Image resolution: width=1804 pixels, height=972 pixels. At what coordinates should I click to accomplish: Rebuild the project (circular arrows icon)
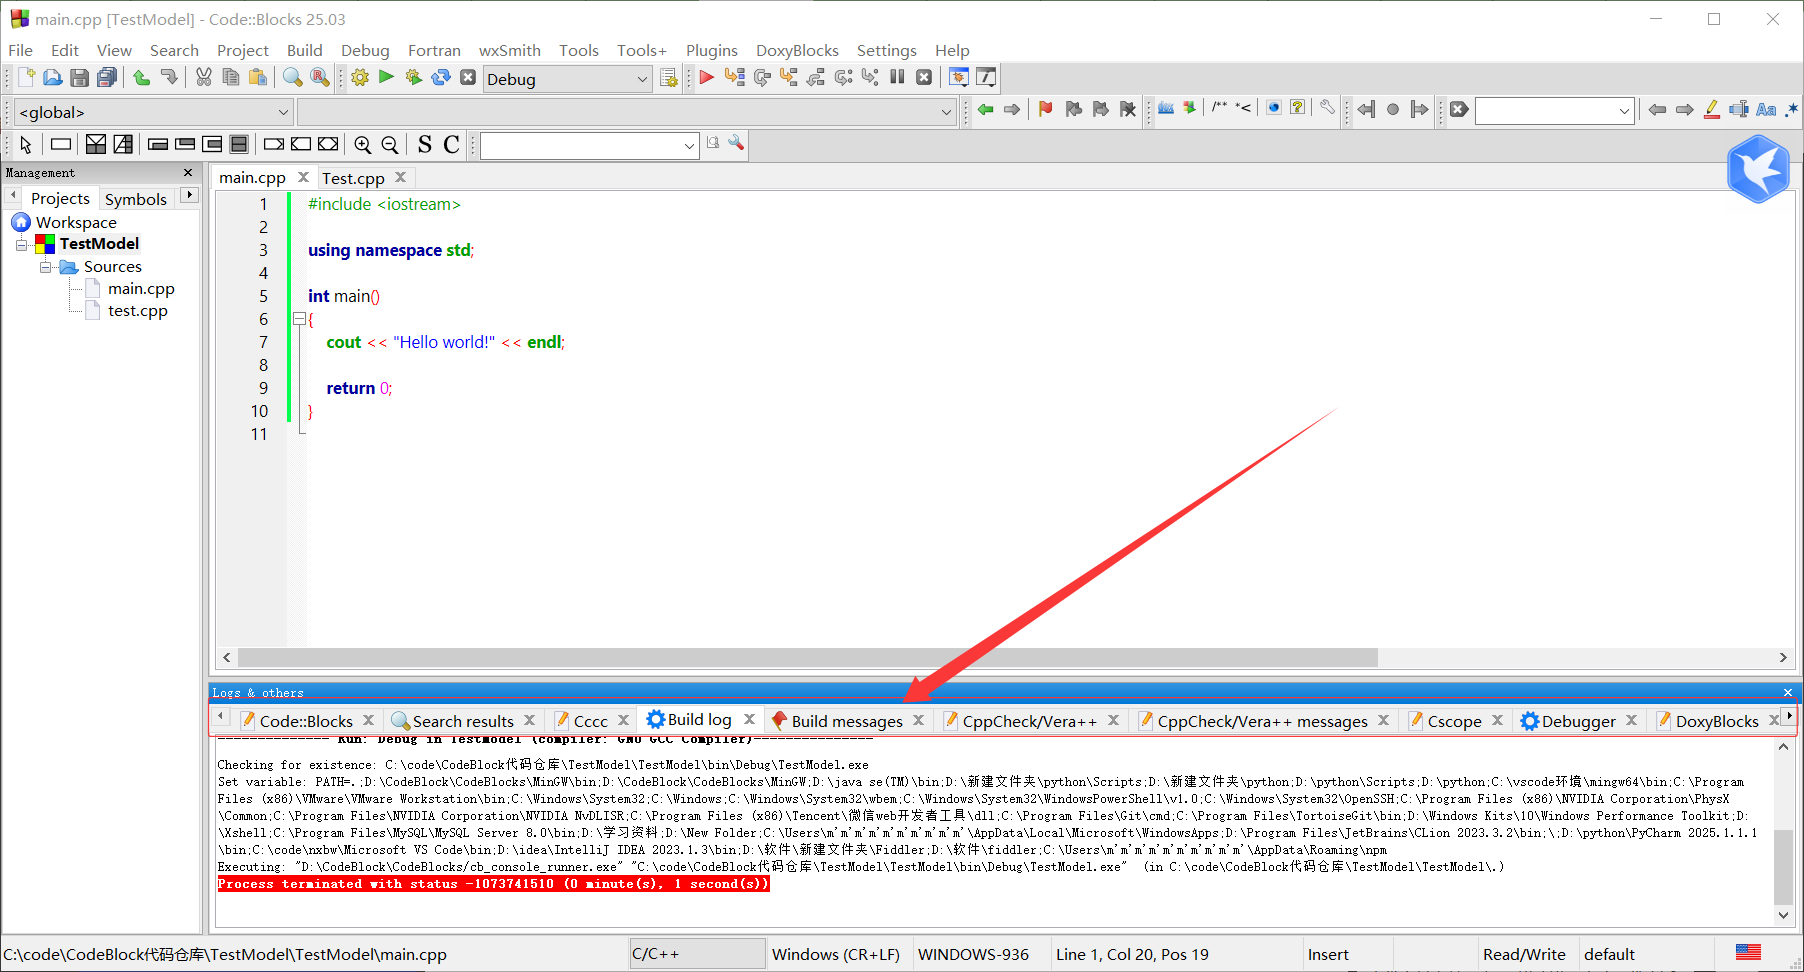[440, 77]
